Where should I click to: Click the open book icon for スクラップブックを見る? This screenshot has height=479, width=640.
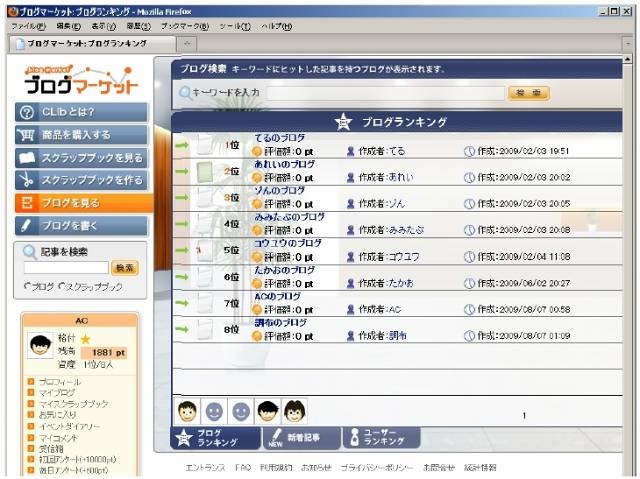27,157
